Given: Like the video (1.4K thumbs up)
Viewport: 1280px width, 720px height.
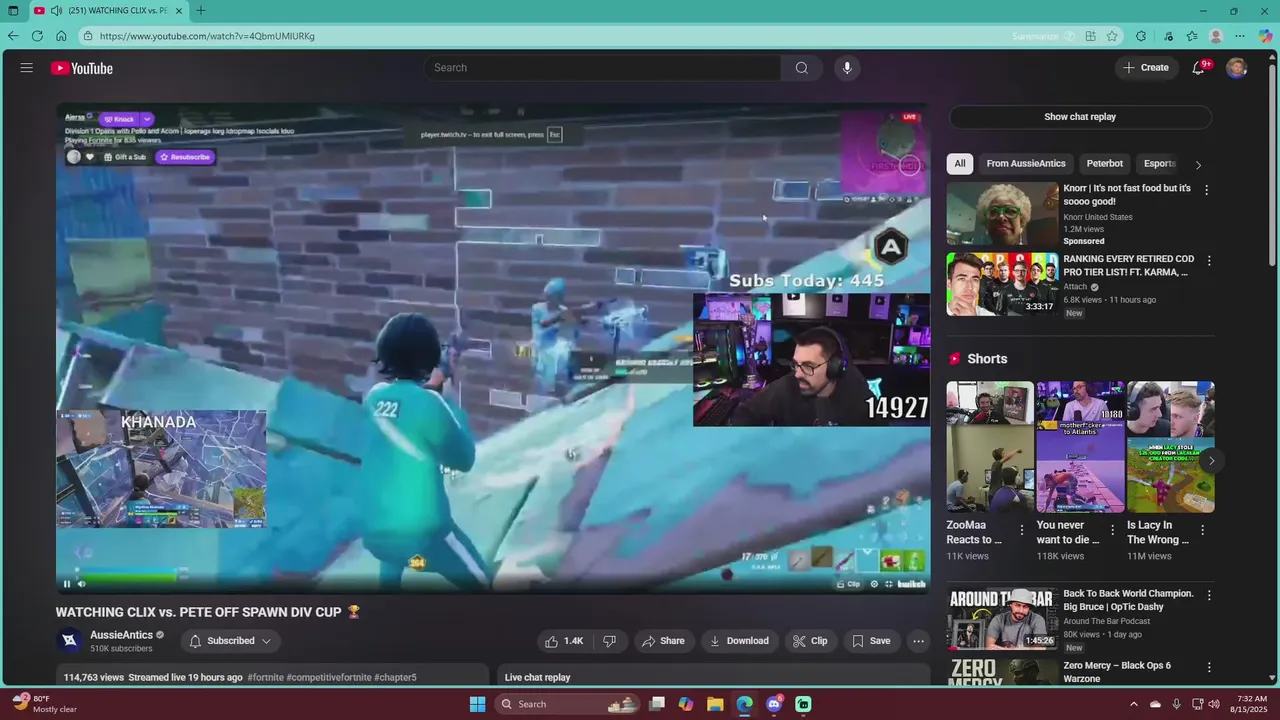Looking at the screenshot, I should pyautogui.click(x=563, y=641).
